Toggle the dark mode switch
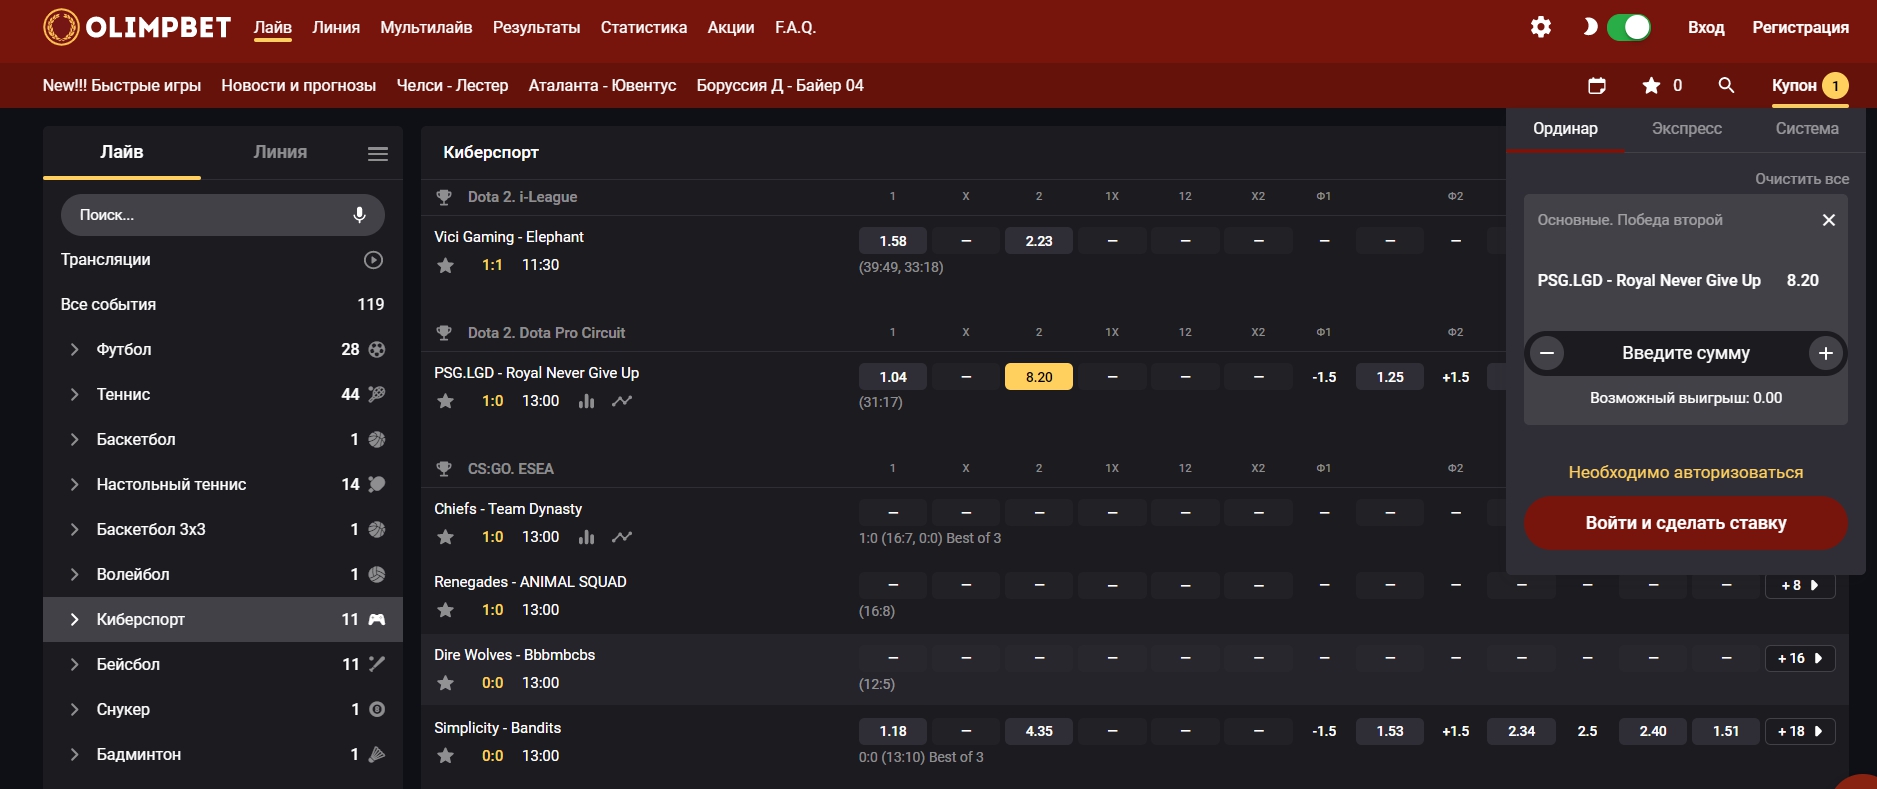The height and width of the screenshot is (789, 1877). click(1628, 27)
